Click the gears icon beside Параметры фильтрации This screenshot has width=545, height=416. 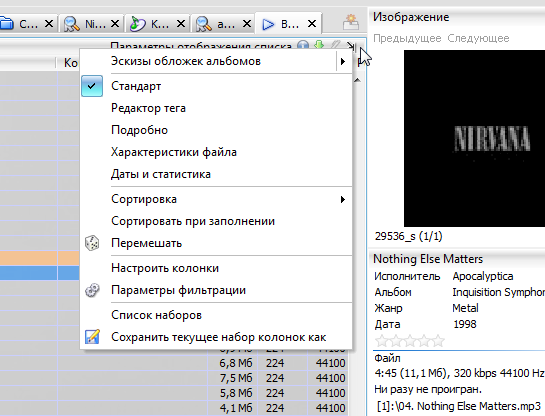click(92, 290)
